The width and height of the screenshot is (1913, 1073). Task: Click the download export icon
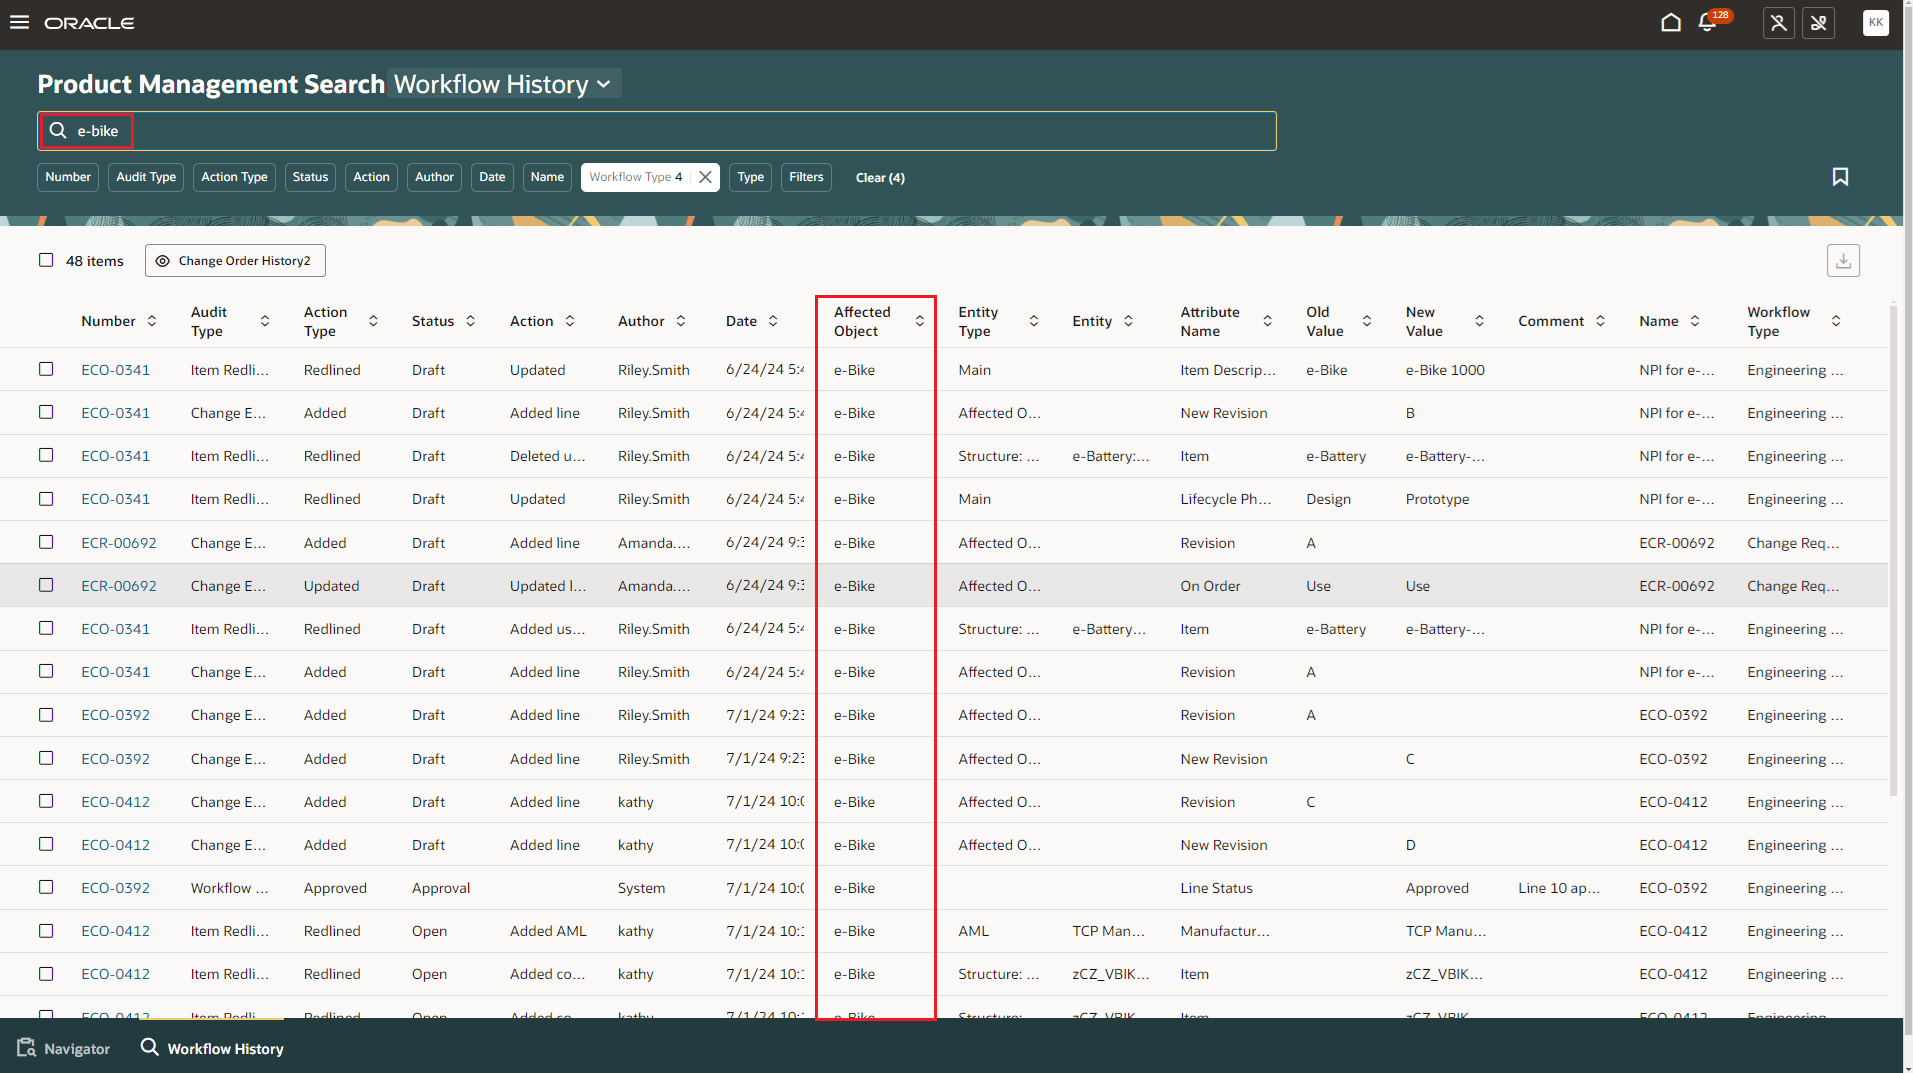(1843, 261)
